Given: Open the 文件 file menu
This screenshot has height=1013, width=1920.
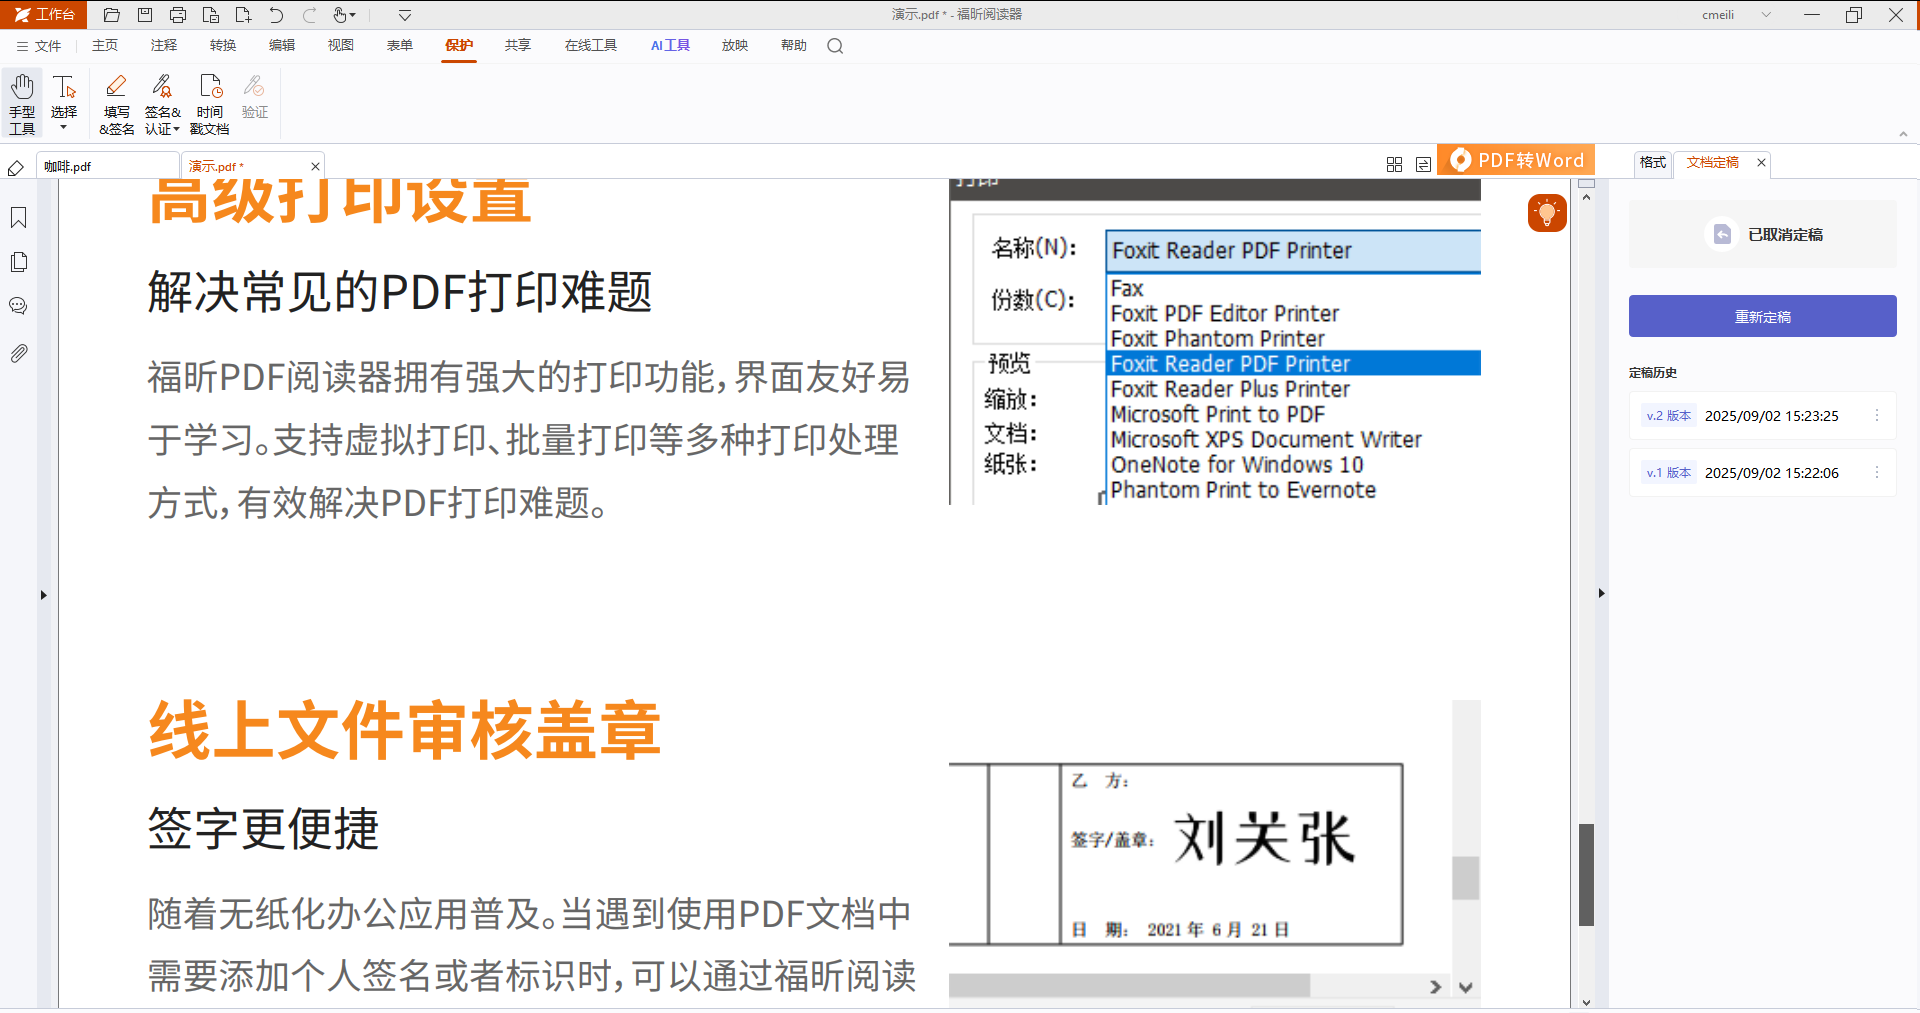Looking at the screenshot, I should pyautogui.click(x=39, y=46).
